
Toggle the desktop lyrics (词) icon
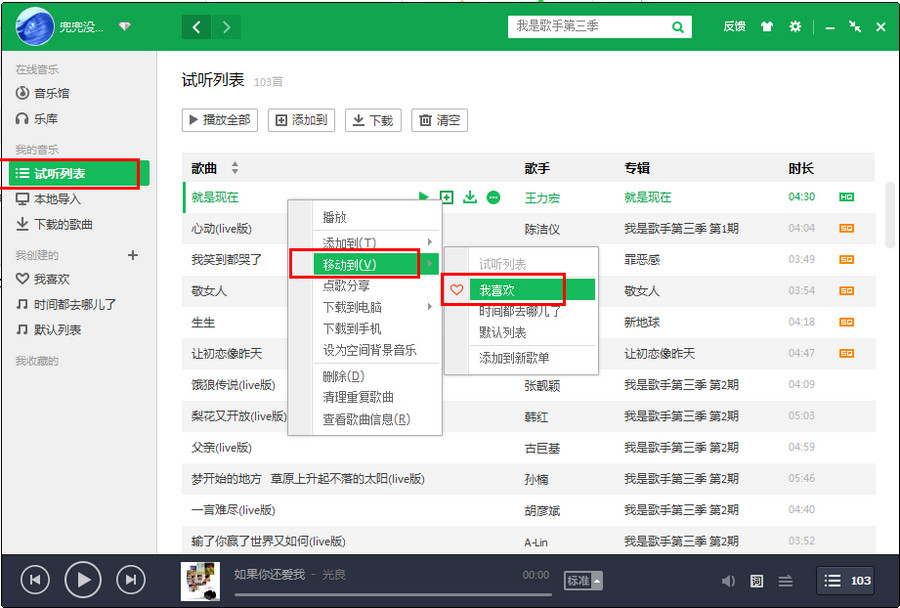pyautogui.click(x=757, y=581)
